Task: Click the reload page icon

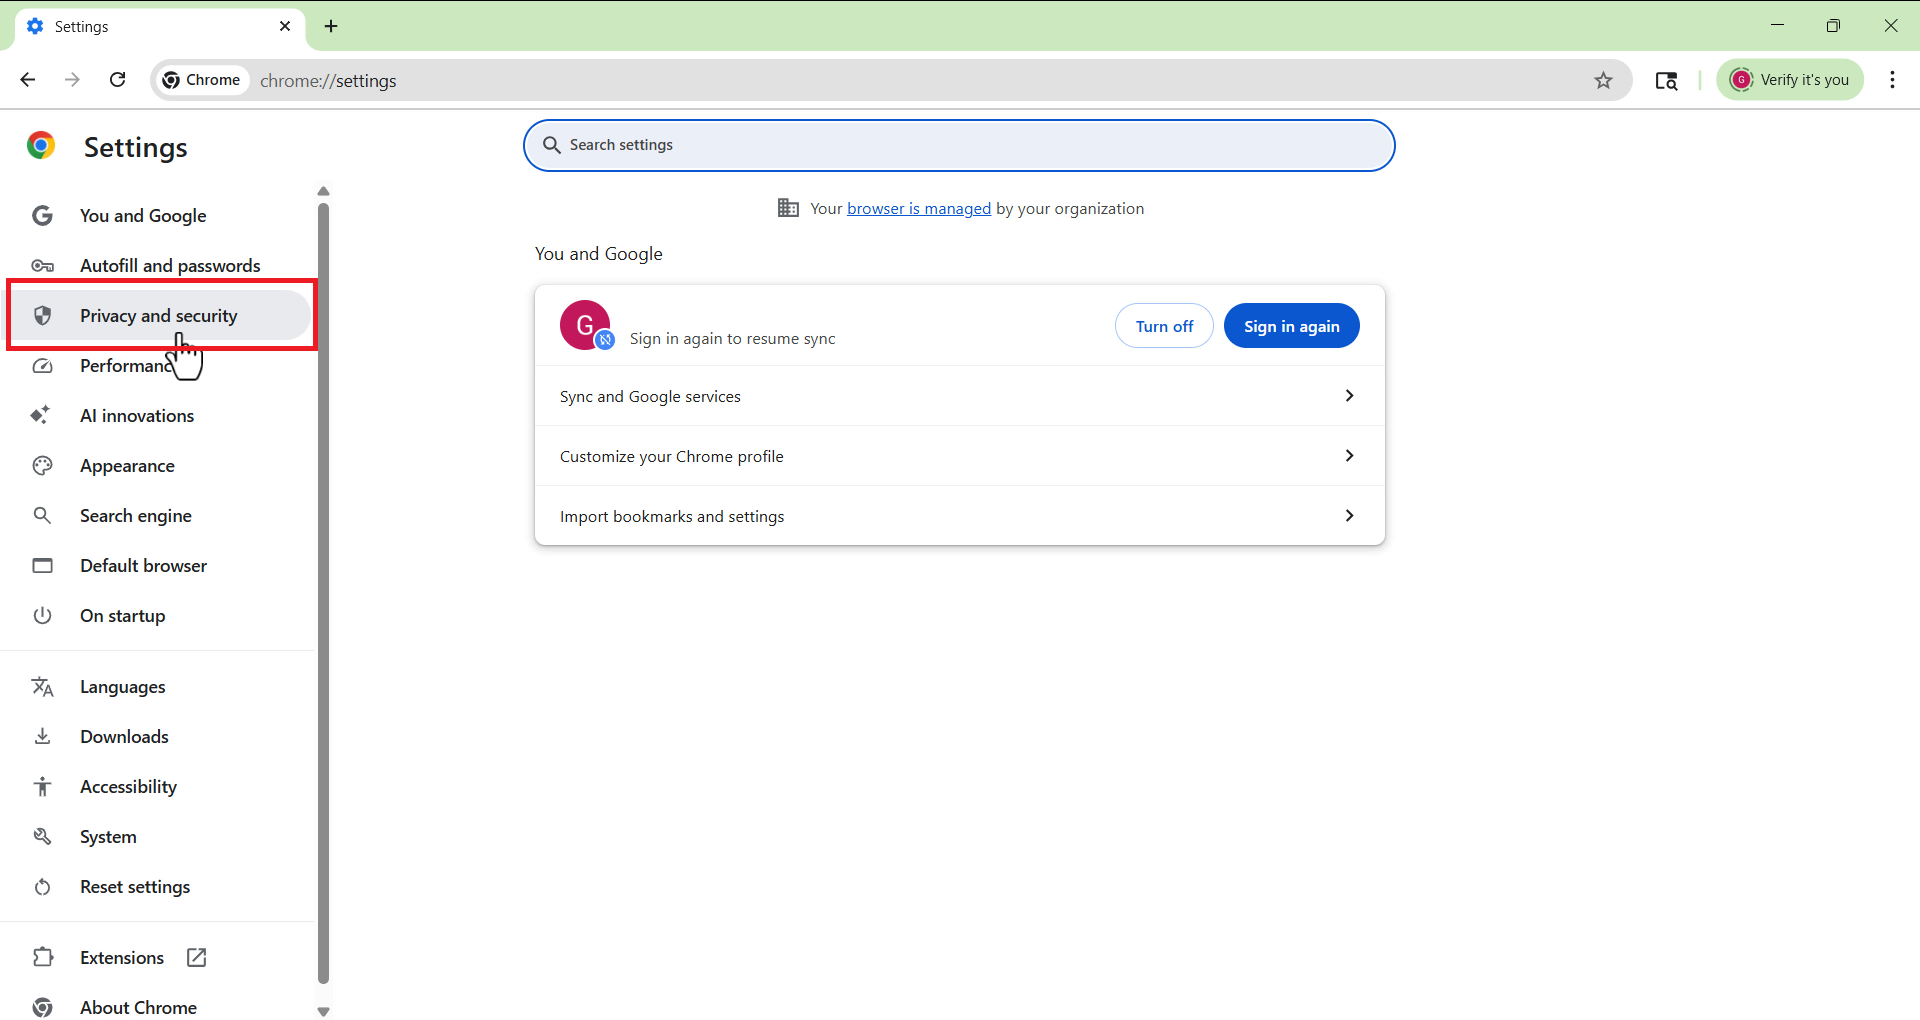Action: (x=118, y=80)
